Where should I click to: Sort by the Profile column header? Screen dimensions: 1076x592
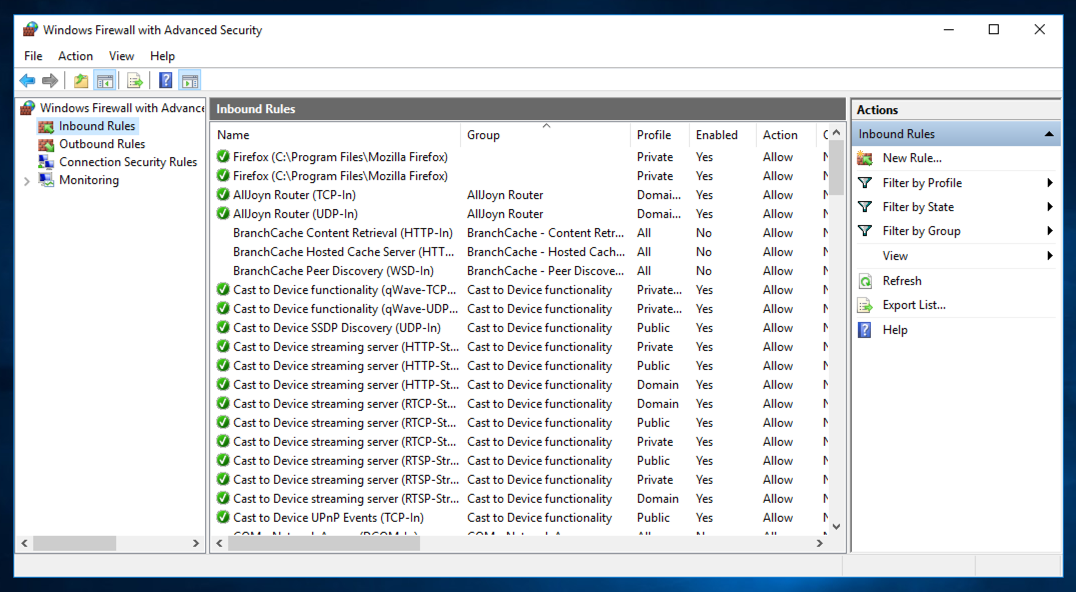(660, 135)
